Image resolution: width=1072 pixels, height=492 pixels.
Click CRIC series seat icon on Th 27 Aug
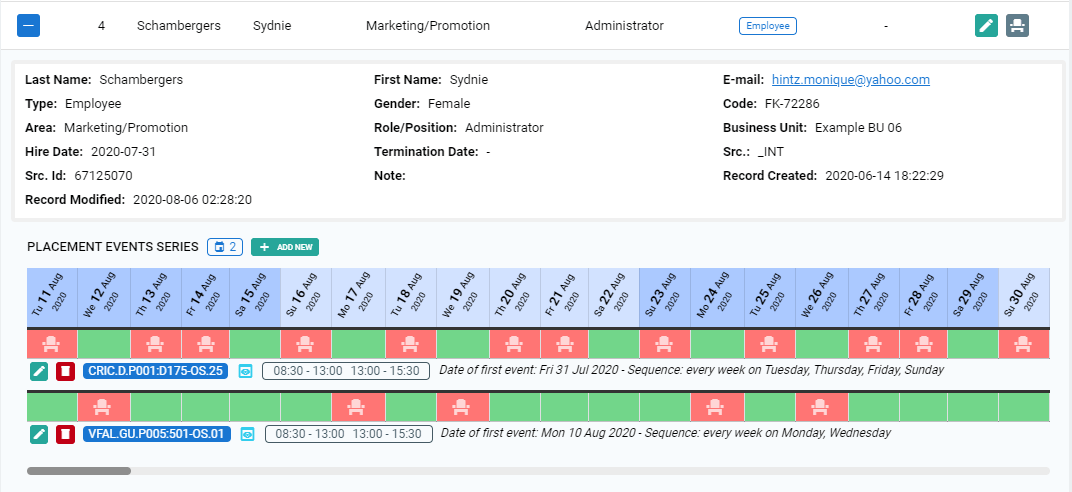pos(874,344)
